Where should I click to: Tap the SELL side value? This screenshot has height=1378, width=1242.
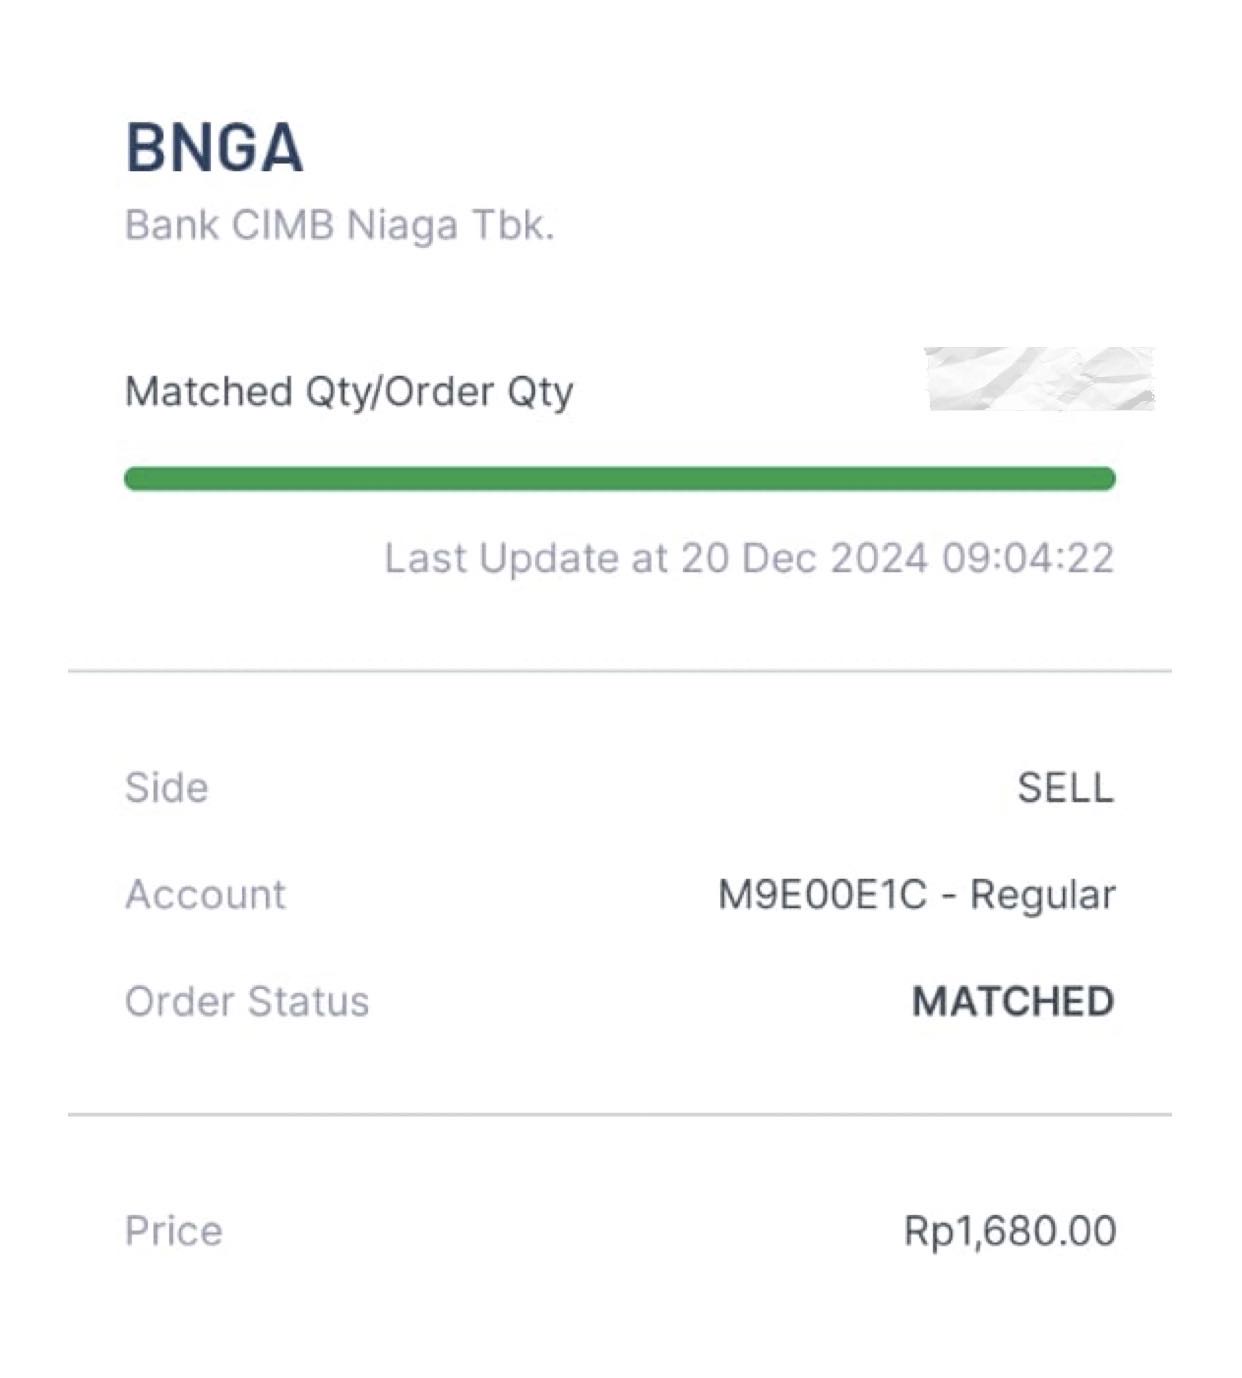point(1065,788)
